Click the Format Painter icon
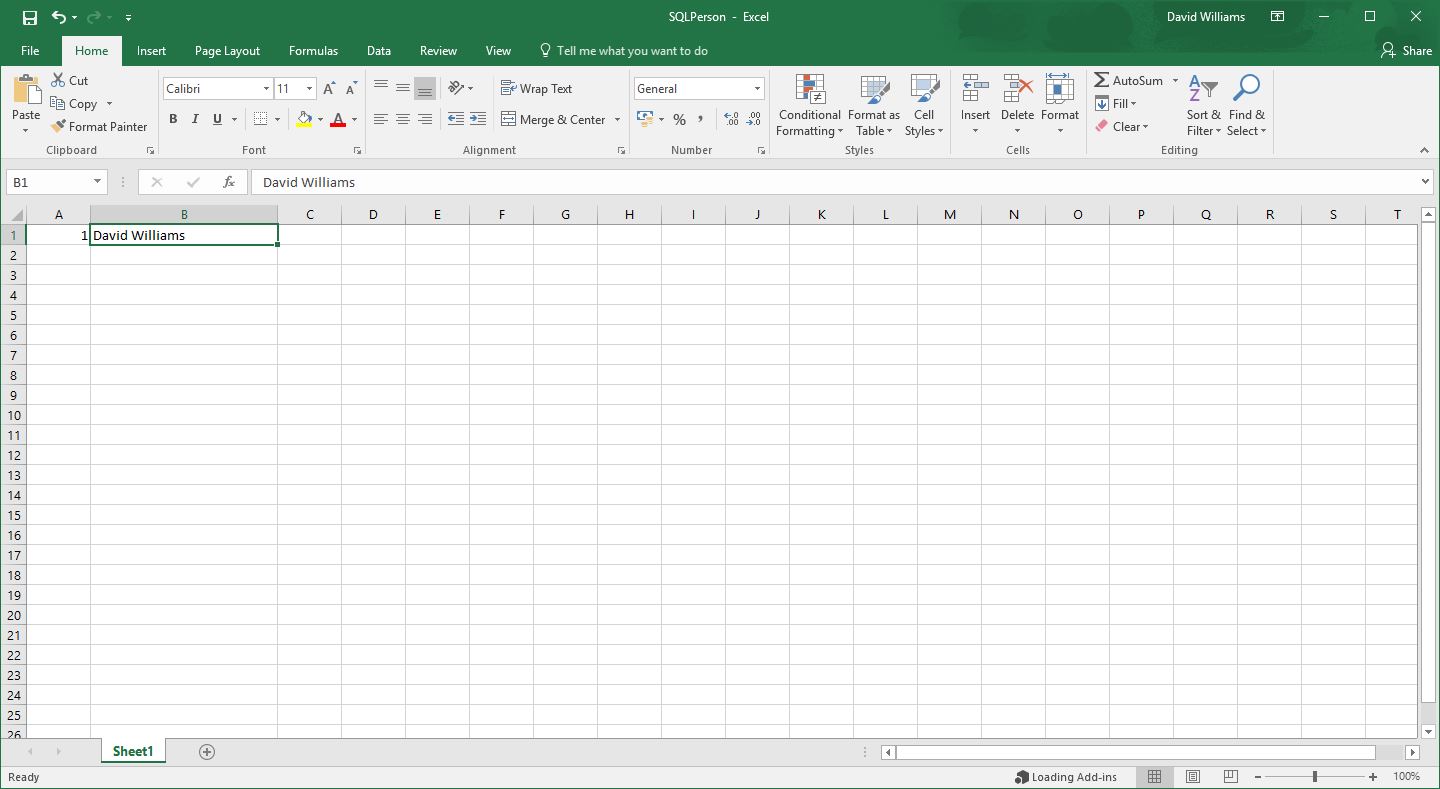The image size is (1440, 789). pos(60,127)
